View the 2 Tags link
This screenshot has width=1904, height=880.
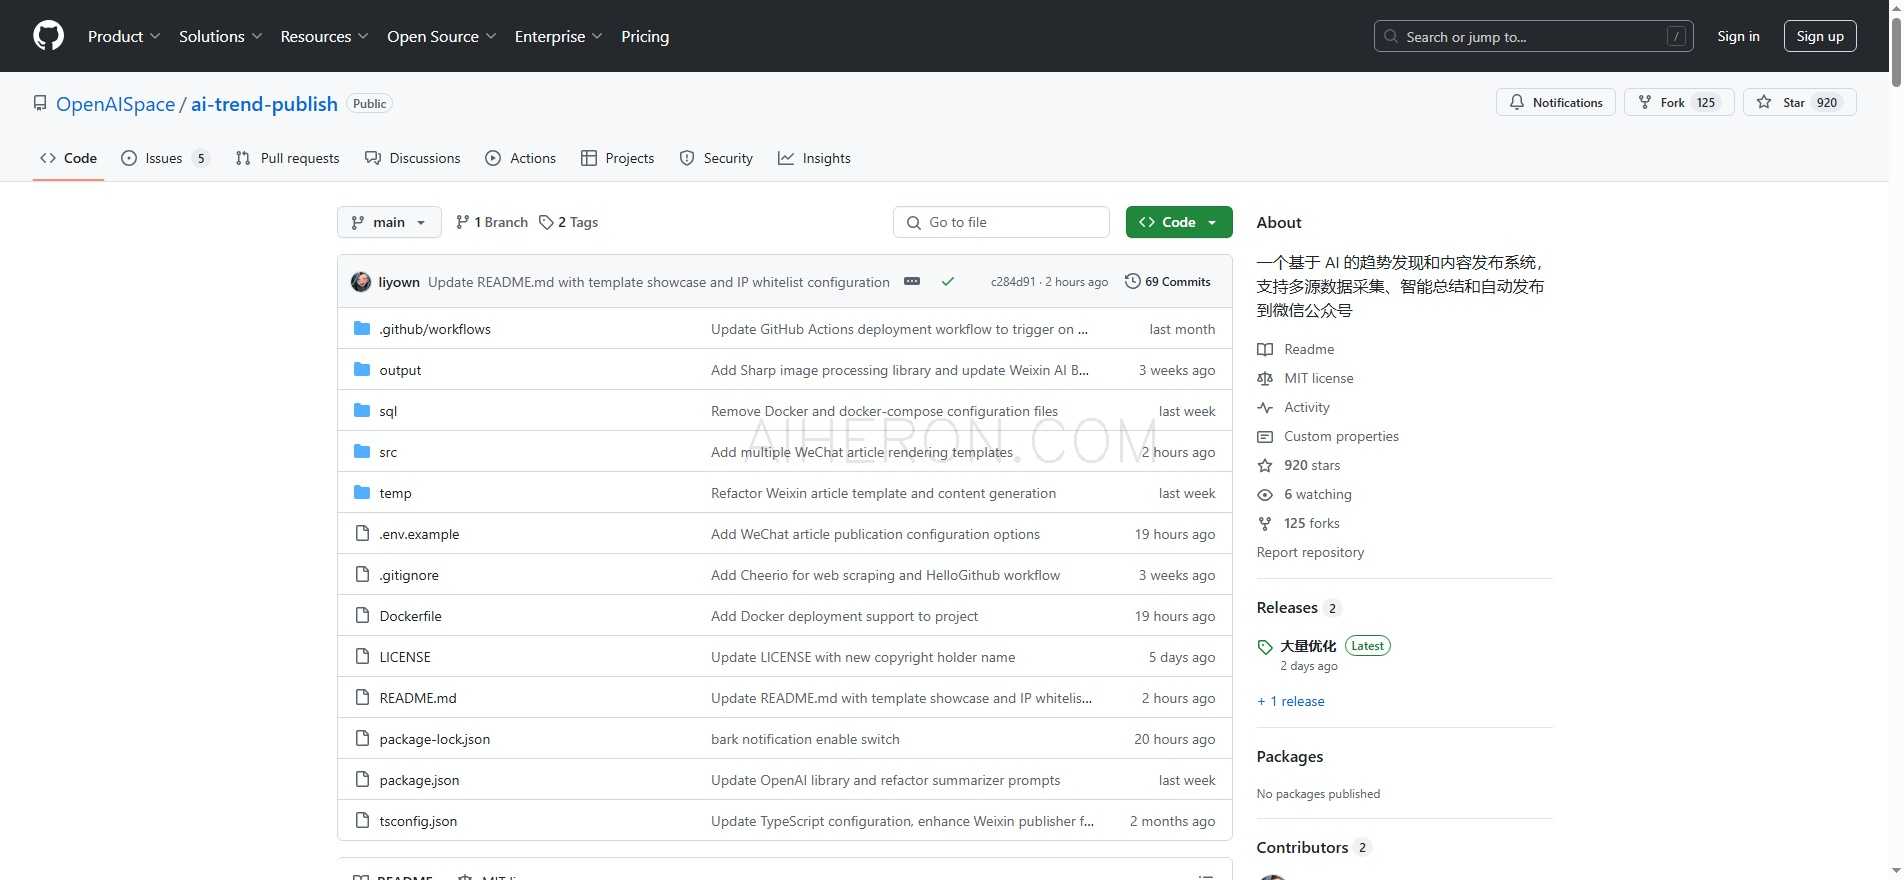coord(568,222)
